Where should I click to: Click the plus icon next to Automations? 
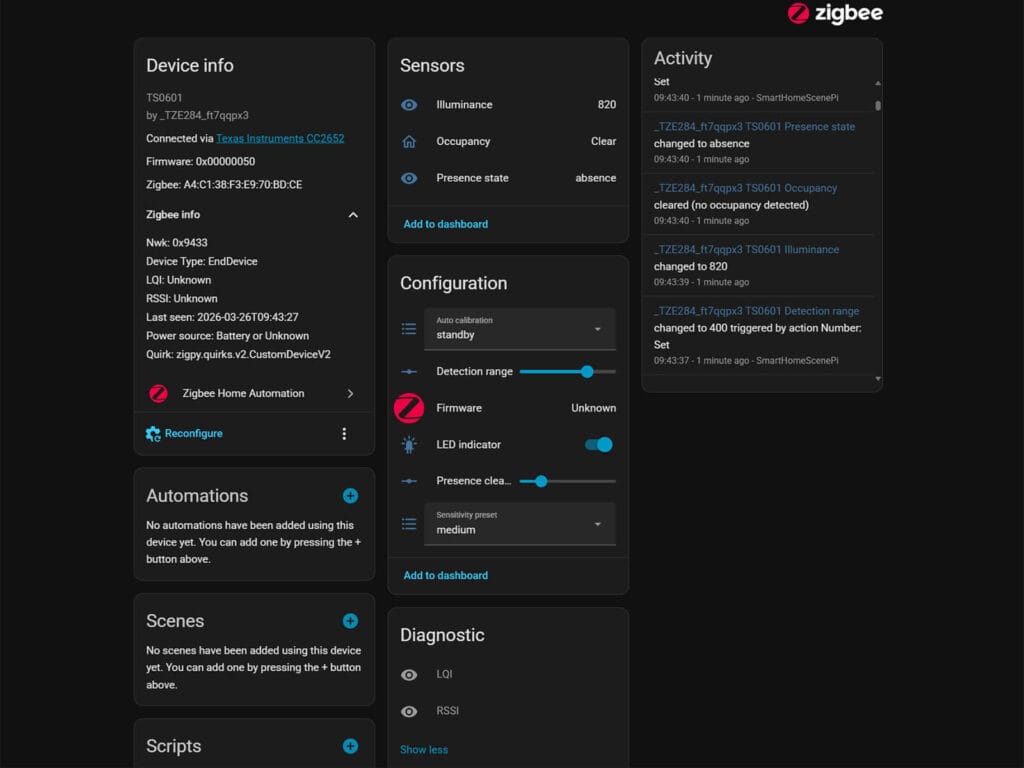pyautogui.click(x=350, y=496)
